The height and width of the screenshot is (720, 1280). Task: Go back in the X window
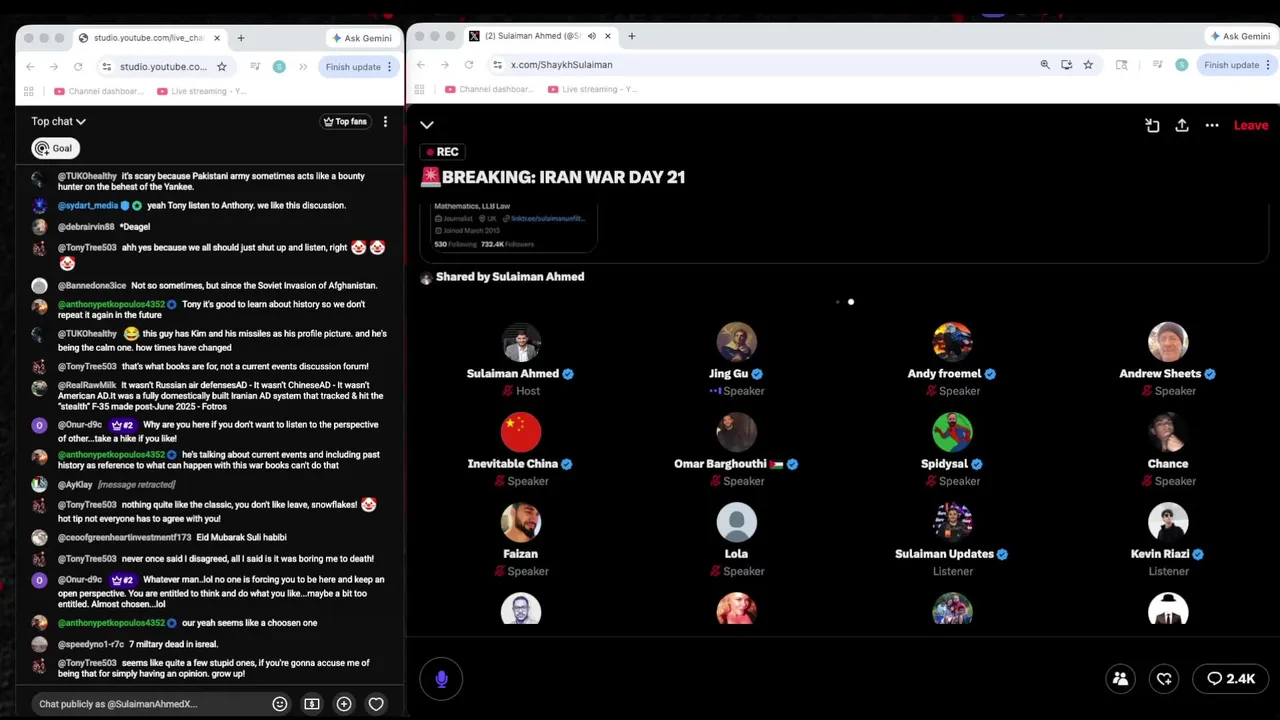[421, 65]
